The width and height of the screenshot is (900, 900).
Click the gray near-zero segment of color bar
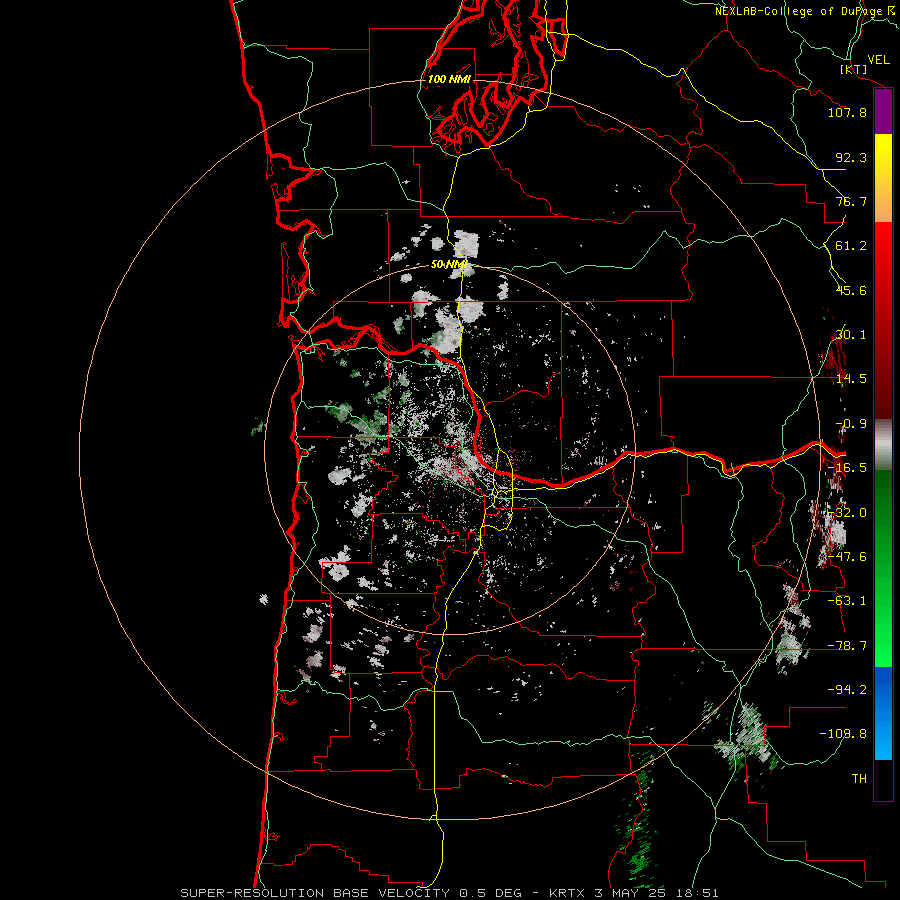click(x=883, y=445)
